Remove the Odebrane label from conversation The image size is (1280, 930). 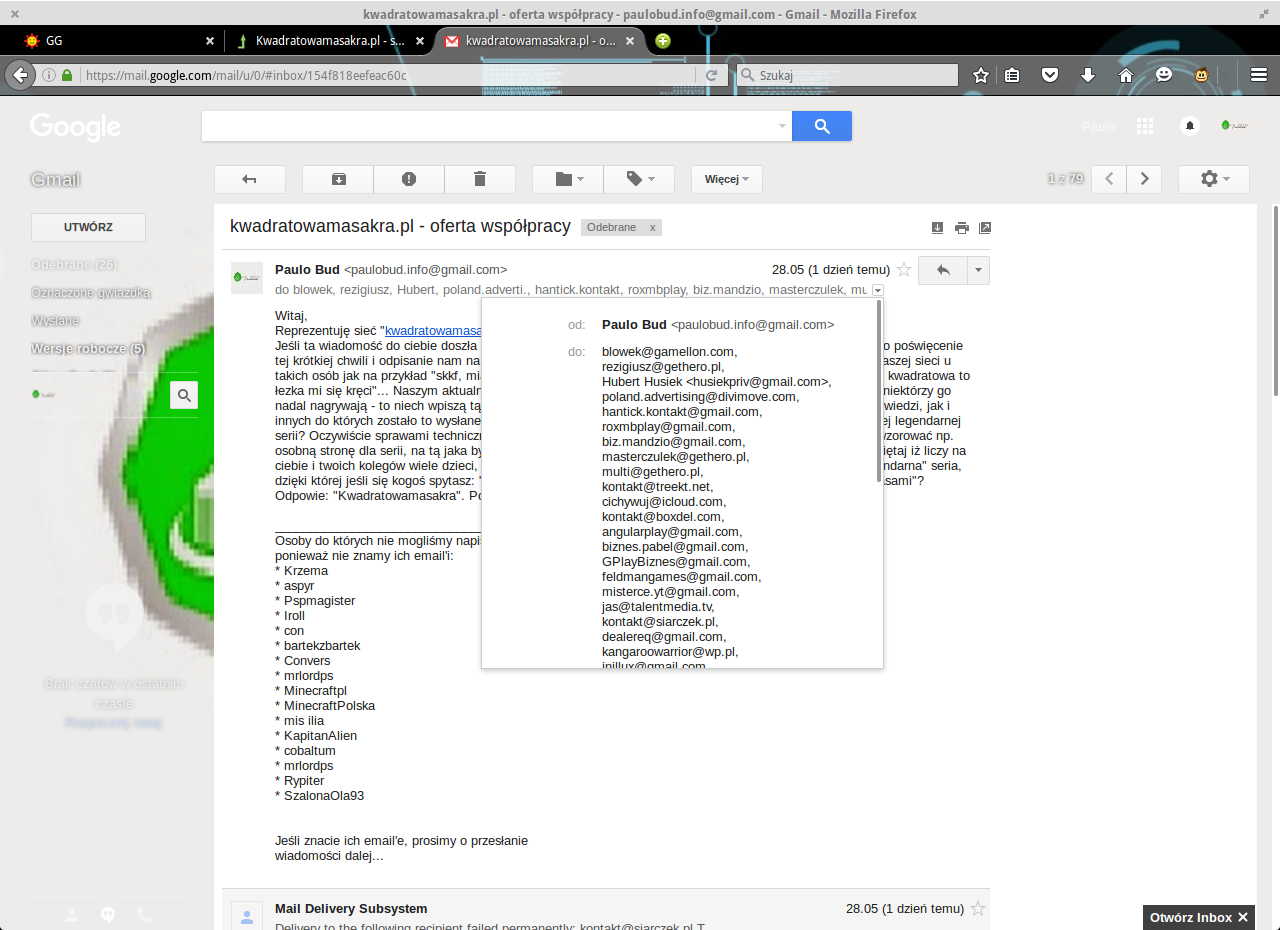(653, 228)
